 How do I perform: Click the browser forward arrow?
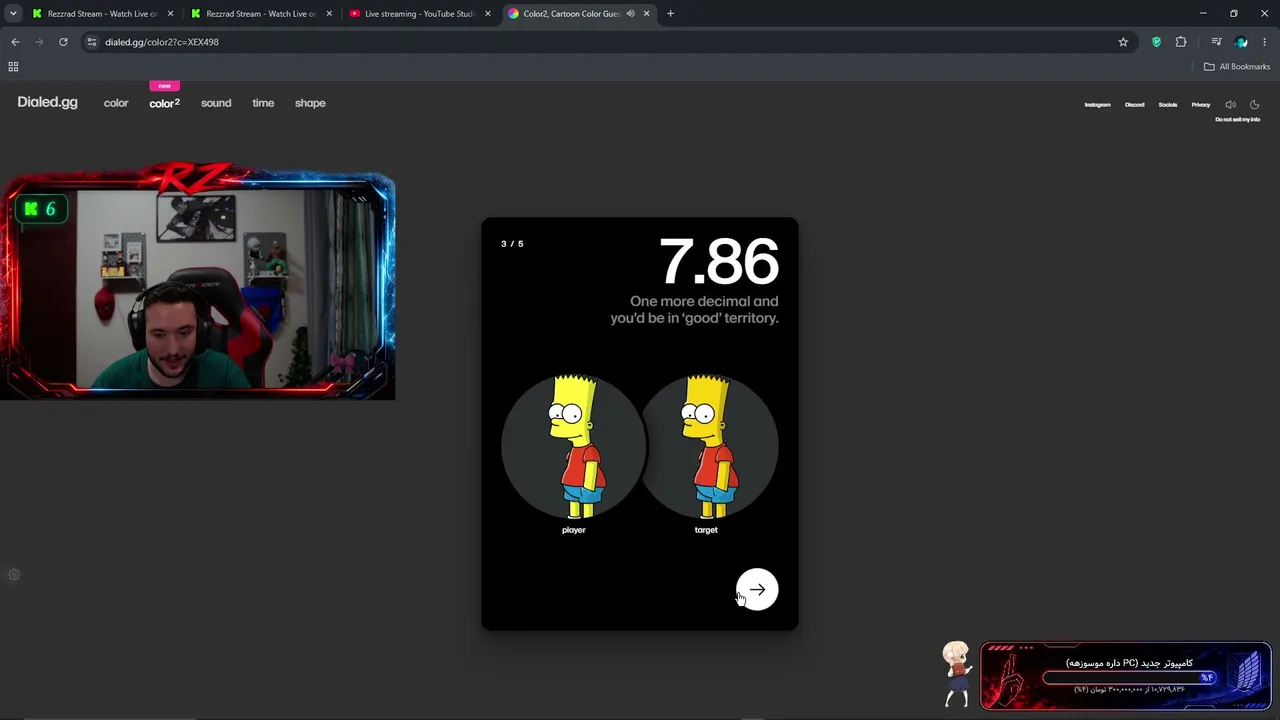[x=39, y=42]
